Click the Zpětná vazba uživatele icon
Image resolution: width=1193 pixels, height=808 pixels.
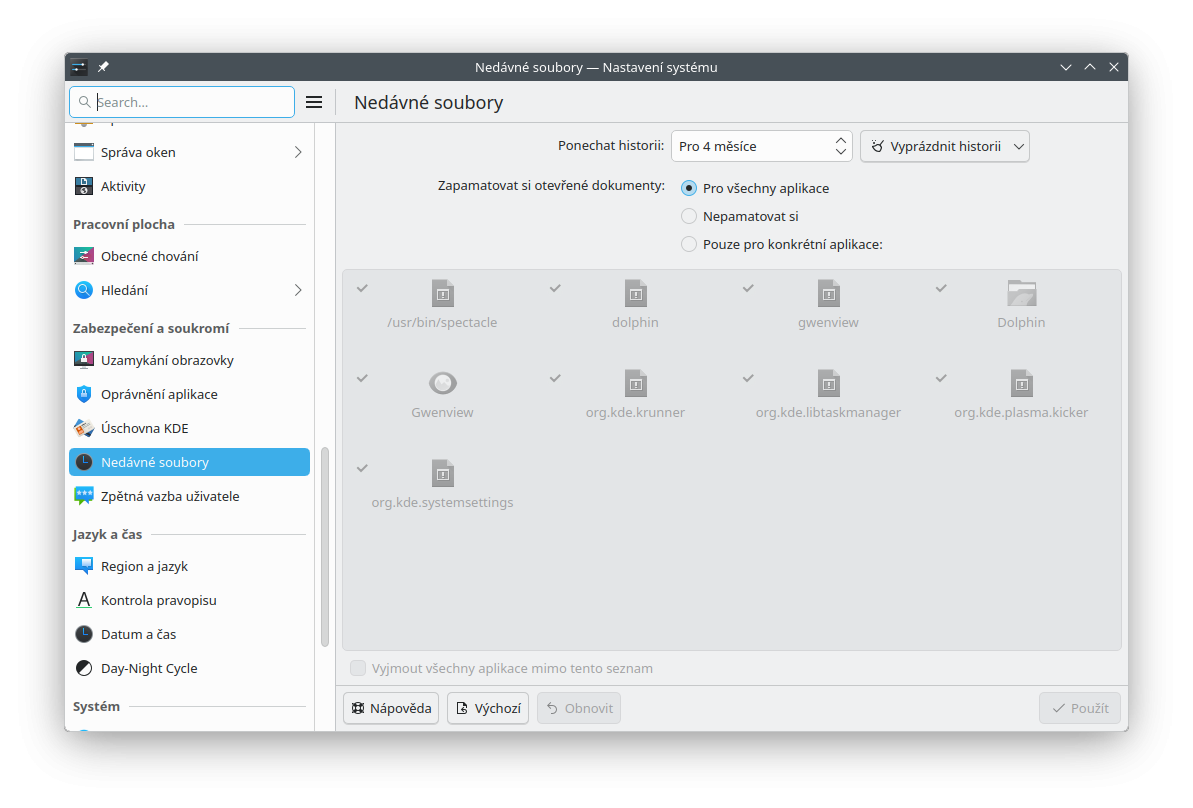pos(84,496)
